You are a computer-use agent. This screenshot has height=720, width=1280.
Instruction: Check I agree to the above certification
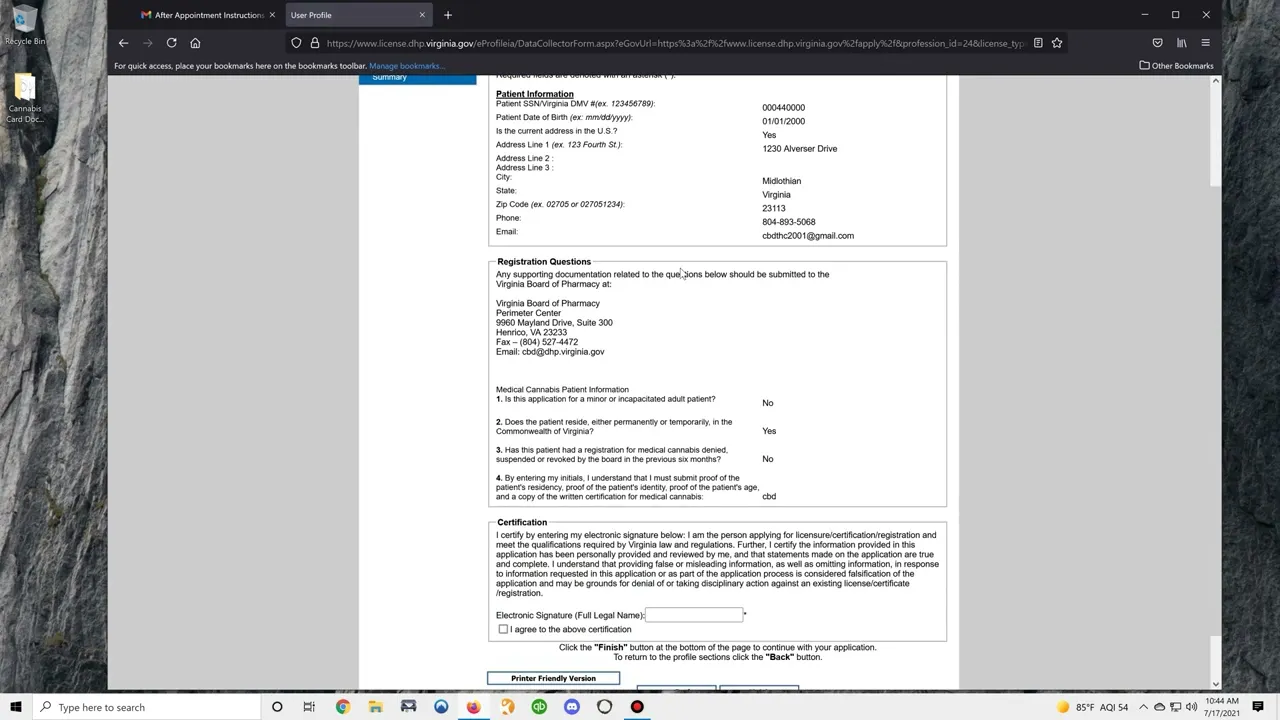[503, 629]
